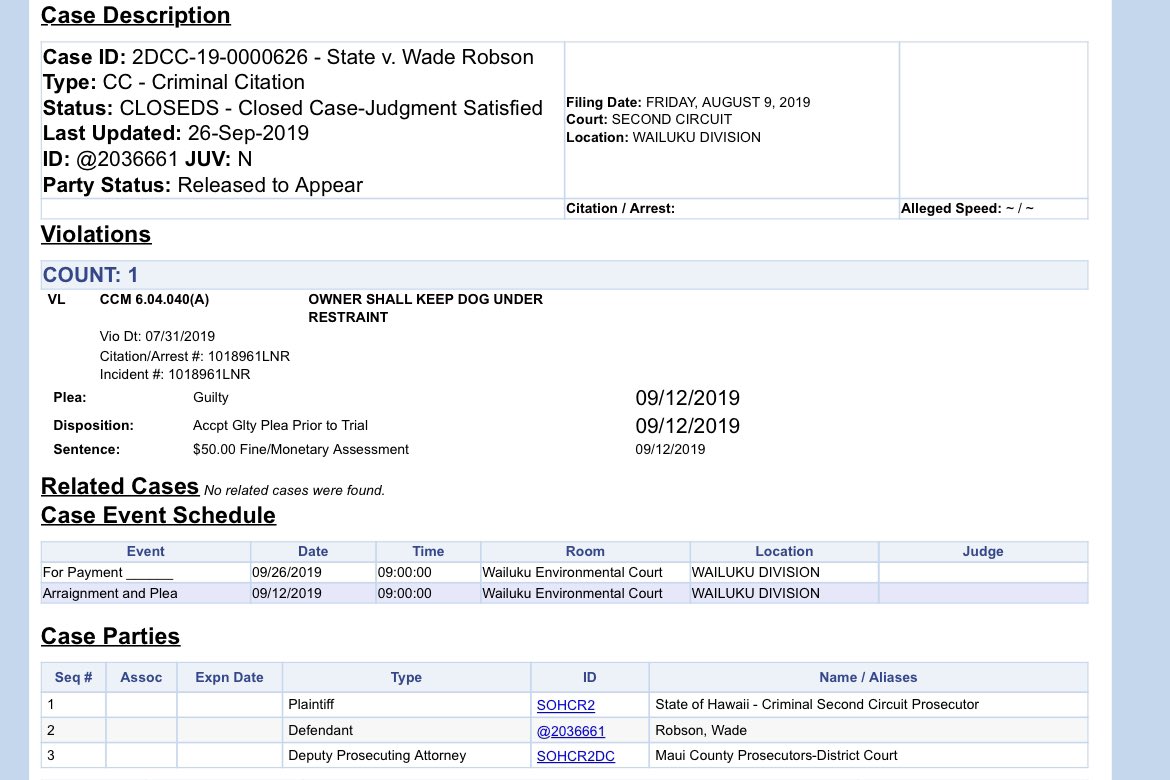The image size is (1170, 780).
Task: Click the Date column header
Action: (x=313, y=552)
